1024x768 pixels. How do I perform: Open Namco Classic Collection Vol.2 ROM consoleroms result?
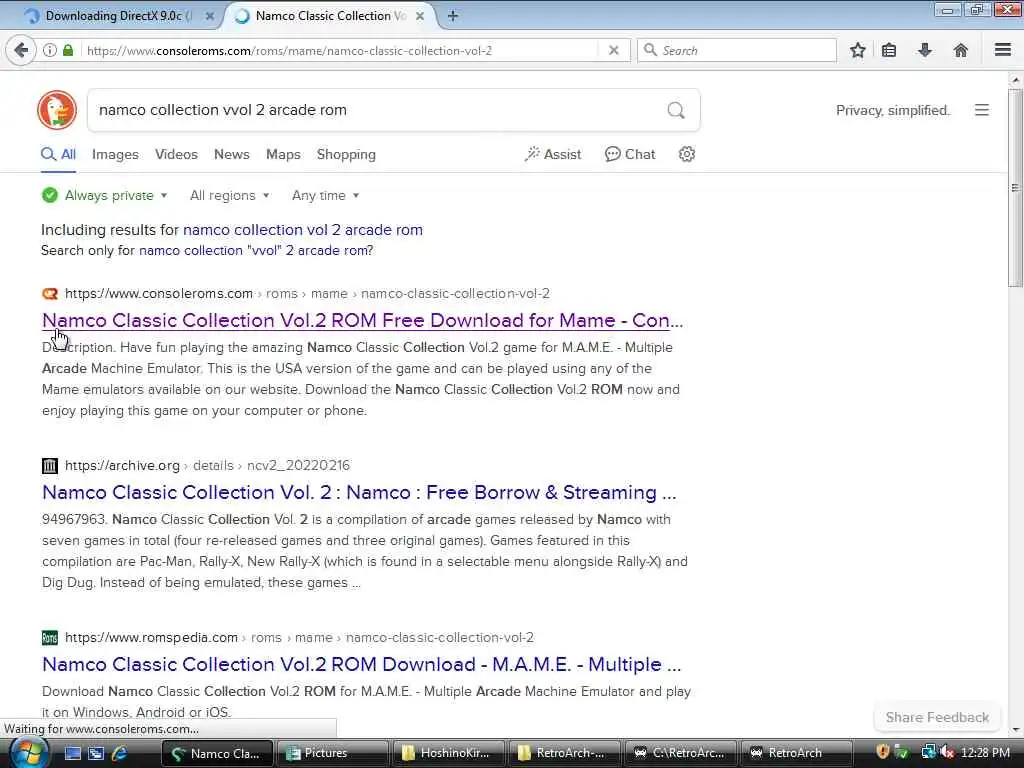362,321
